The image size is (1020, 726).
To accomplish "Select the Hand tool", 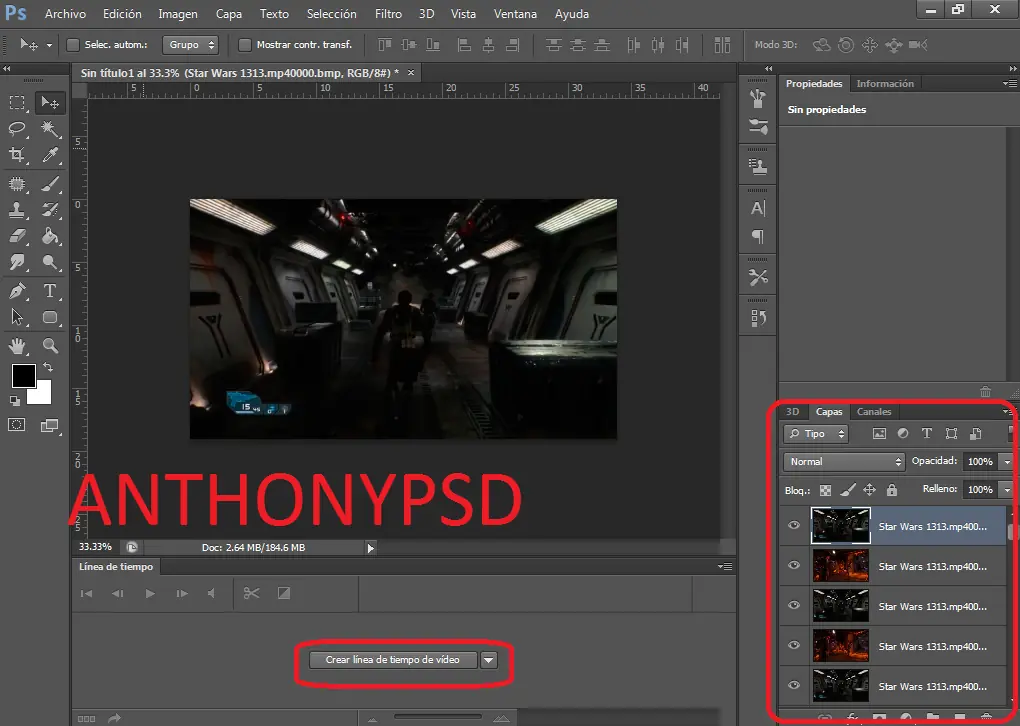I will click(x=17, y=345).
